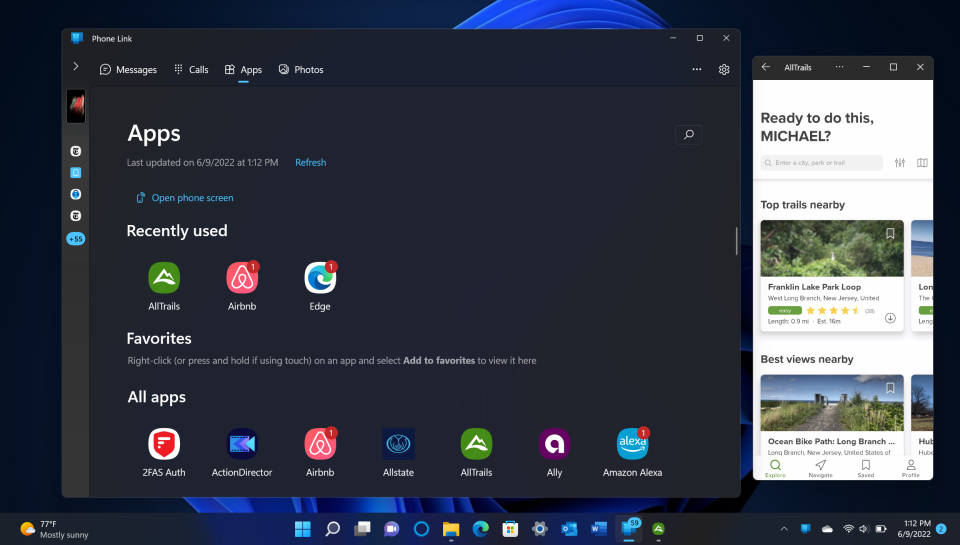
Task: Switch to the Photos tab
Action: (301, 70)
